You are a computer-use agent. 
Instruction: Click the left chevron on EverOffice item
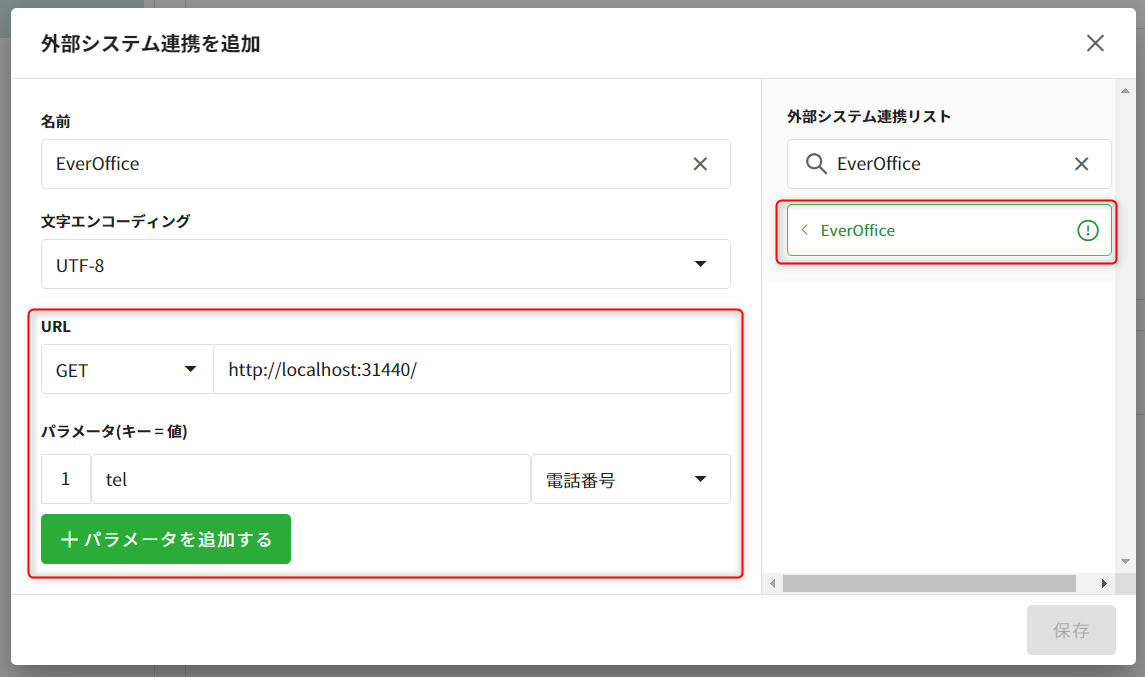(804, 231)
